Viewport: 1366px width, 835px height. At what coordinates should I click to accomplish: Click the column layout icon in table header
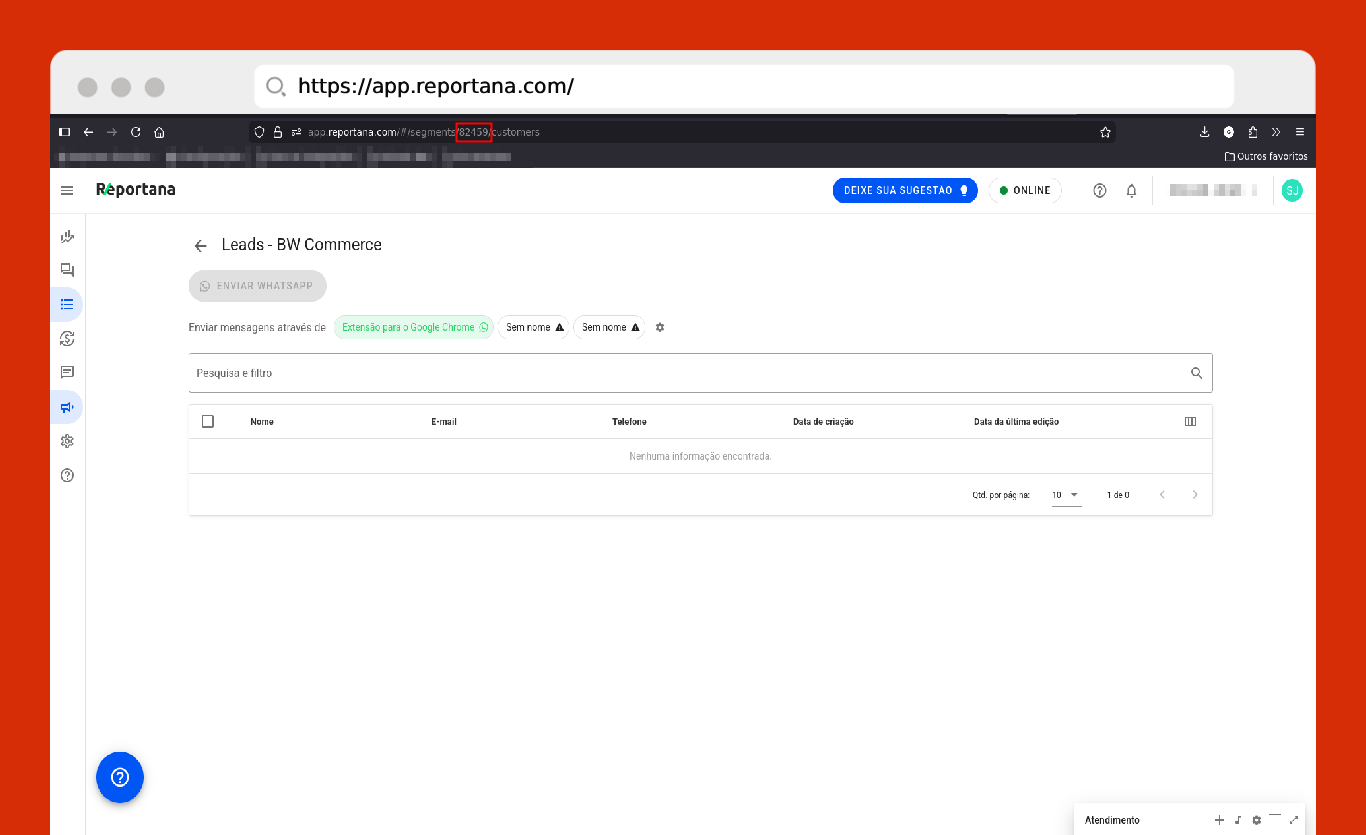pyautogui.click(x=1190, y=422)
